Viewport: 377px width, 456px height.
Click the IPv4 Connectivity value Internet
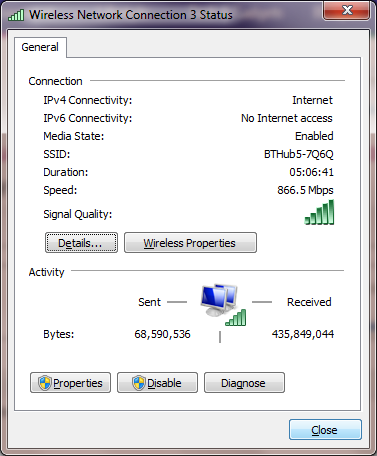point(312,100)
